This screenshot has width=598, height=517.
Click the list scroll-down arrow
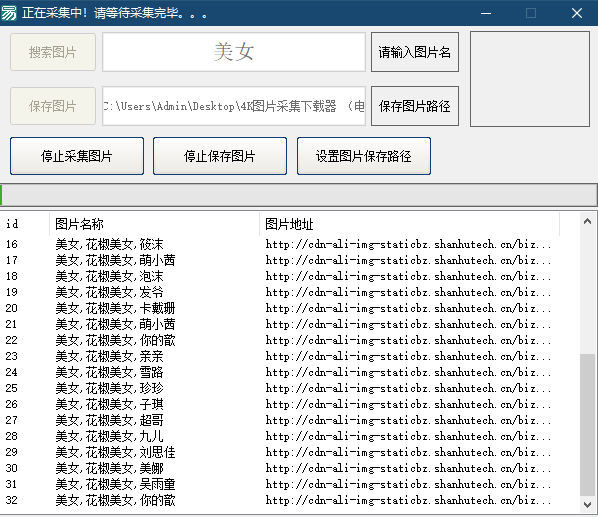point(587,505)
